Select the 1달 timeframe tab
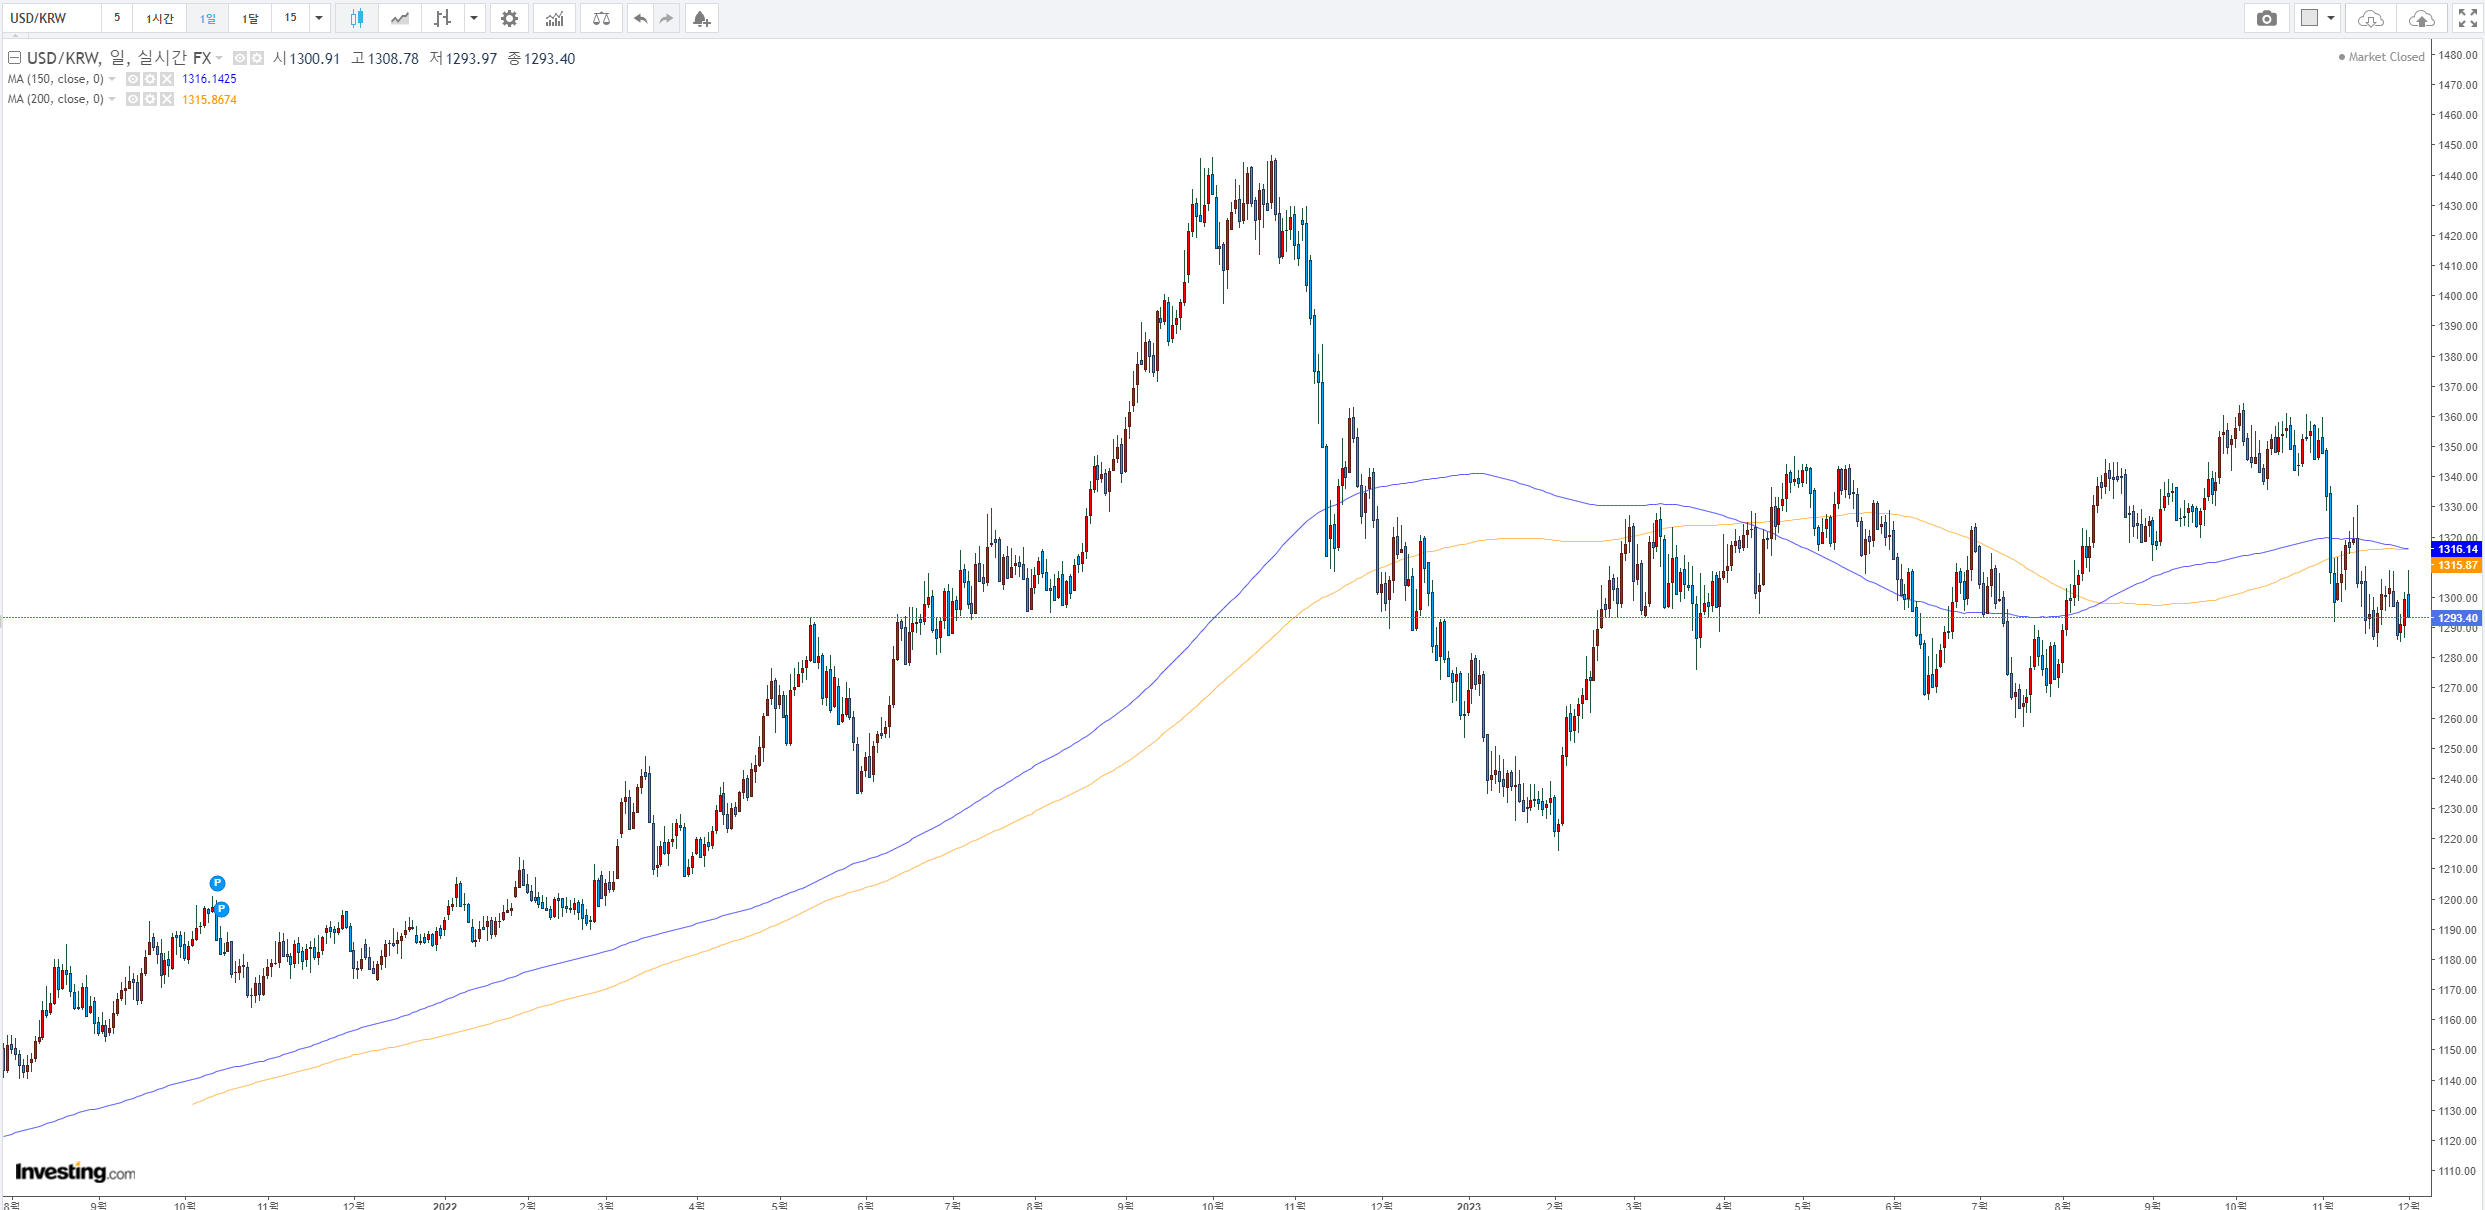The width and height of the screenshot is (2485, 1210). point(250,18)
